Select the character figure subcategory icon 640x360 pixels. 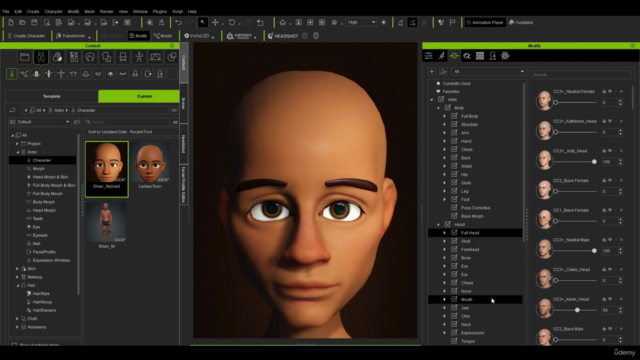point(11,74)
